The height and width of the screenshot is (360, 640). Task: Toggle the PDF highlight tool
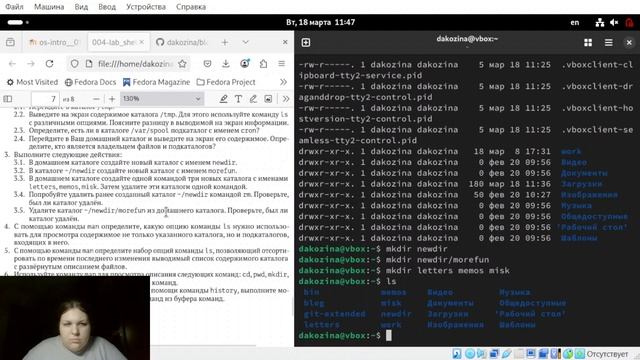(x=224, y=99)
